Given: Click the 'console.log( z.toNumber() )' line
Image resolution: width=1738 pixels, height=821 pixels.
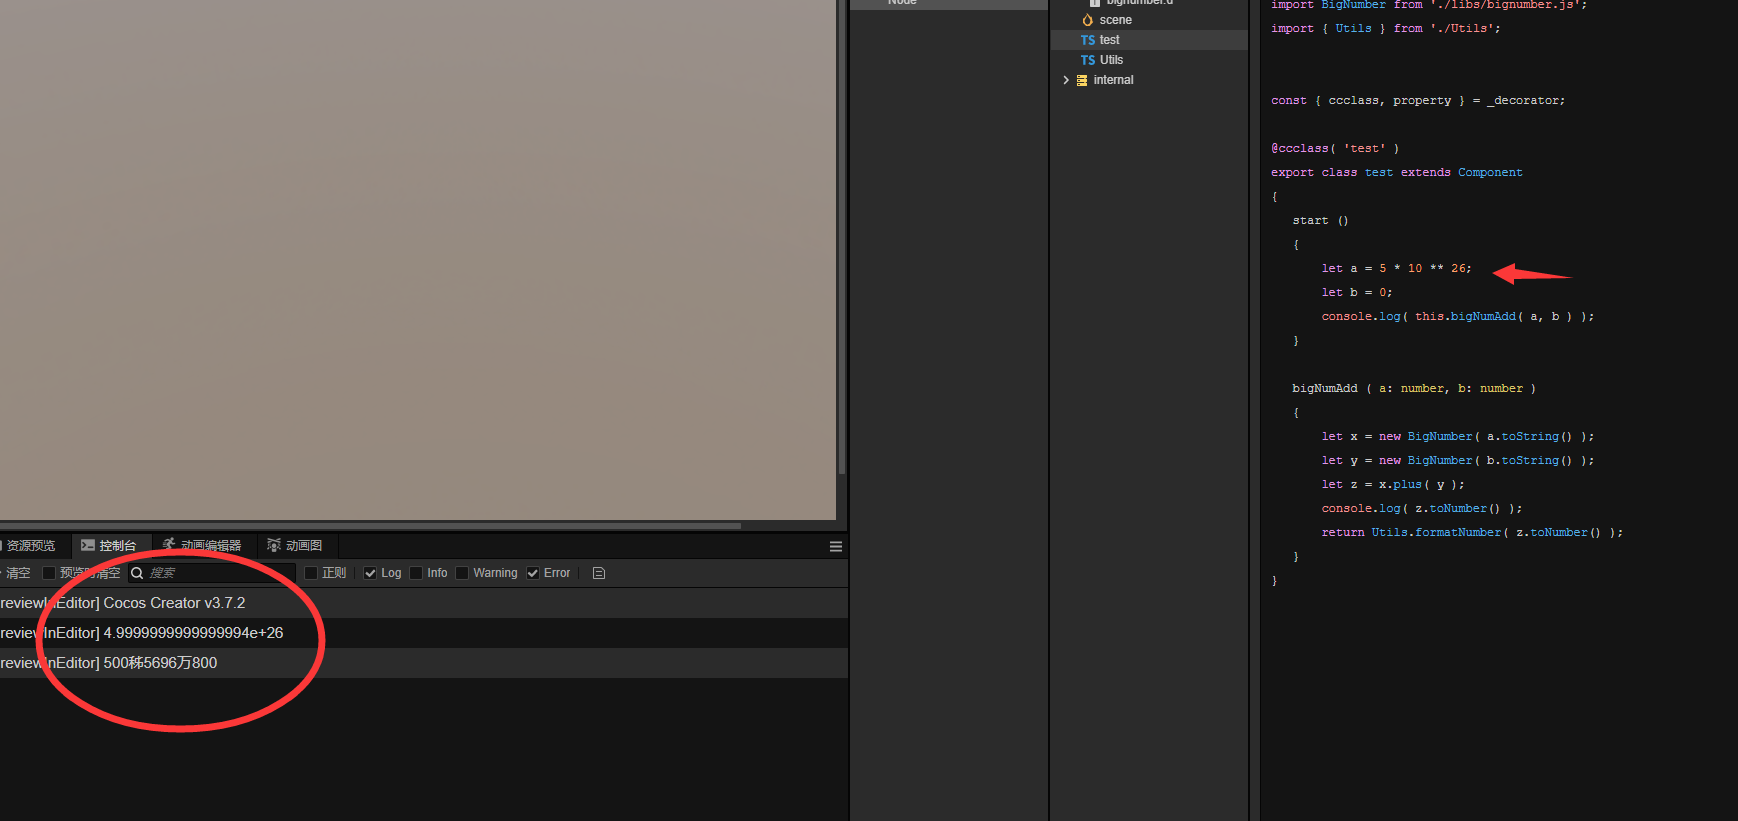Looking at the screenshot, I should 1422,508.
